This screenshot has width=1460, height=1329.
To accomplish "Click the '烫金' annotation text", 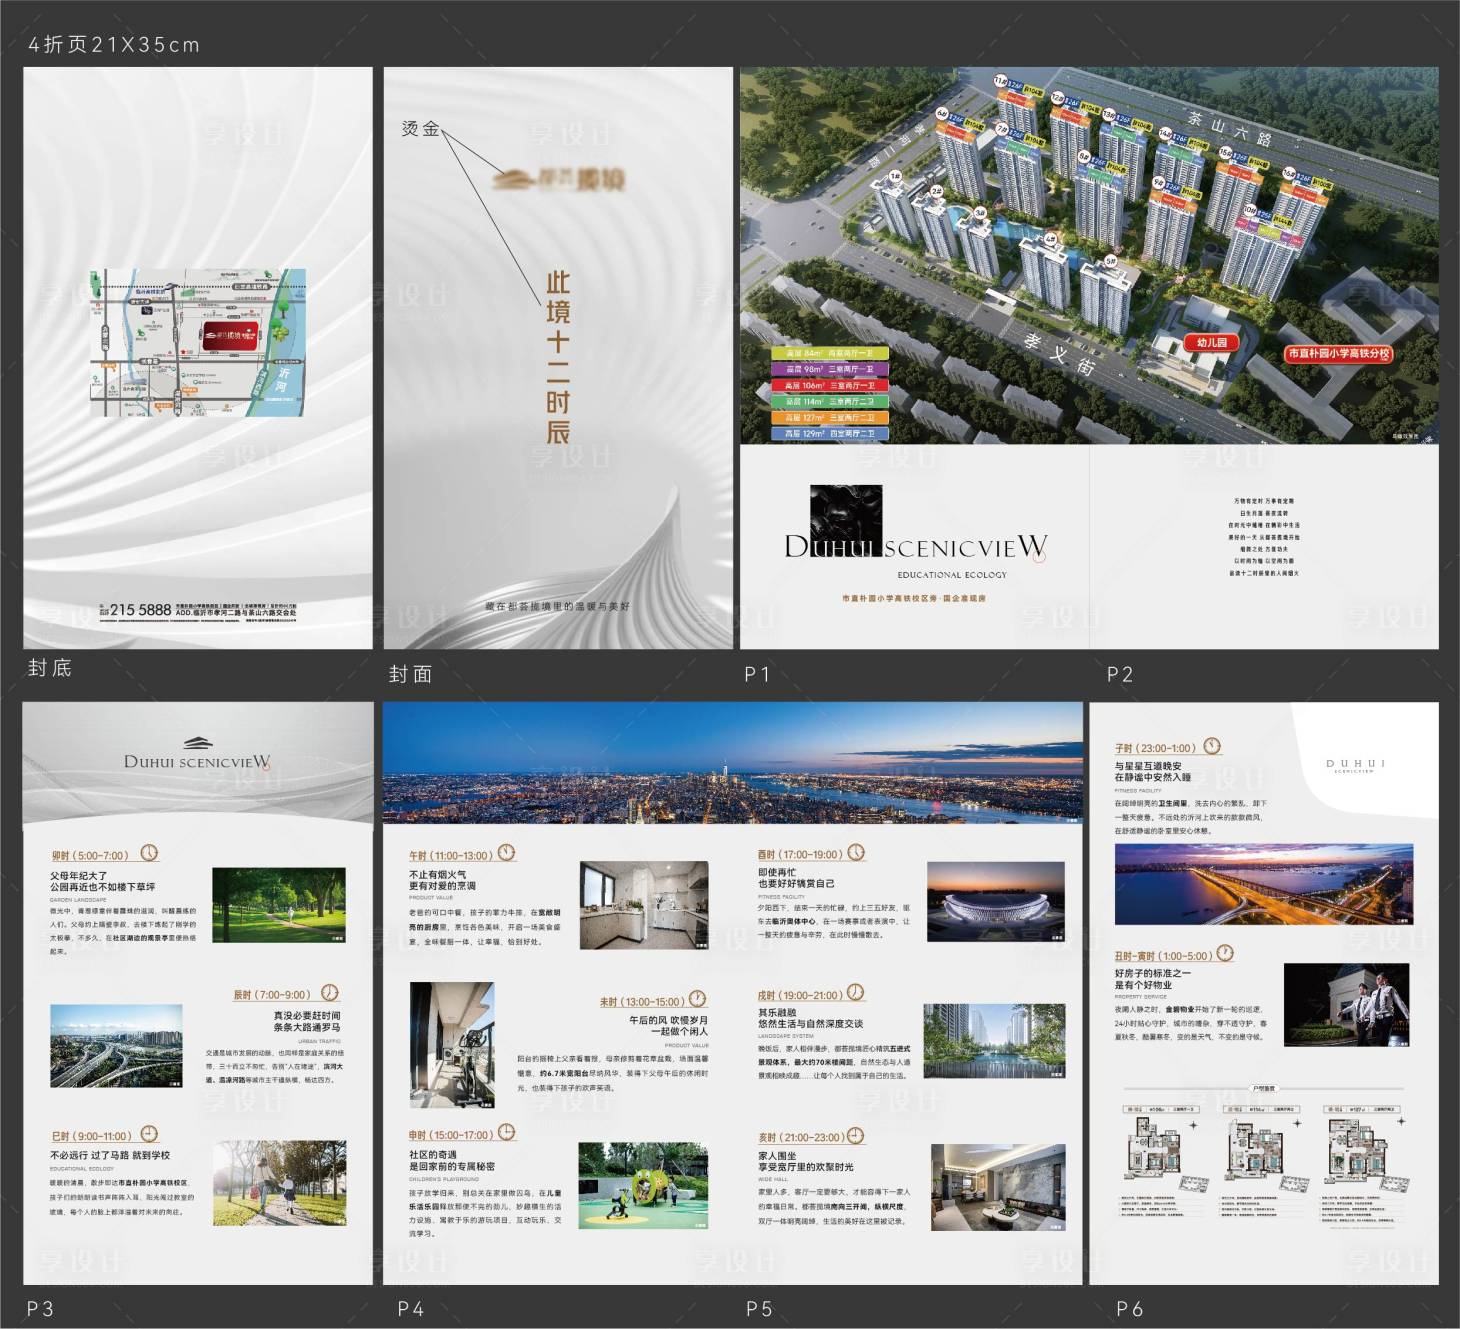I will [x=420, y=128].
